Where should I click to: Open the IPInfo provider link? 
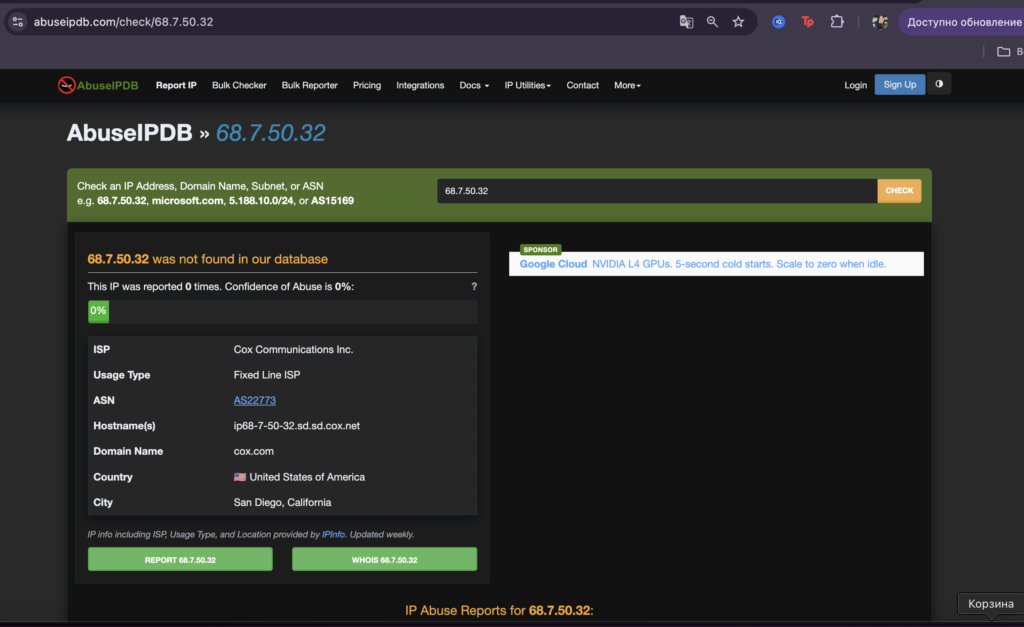pyautogui.click(x=333, y=534)
